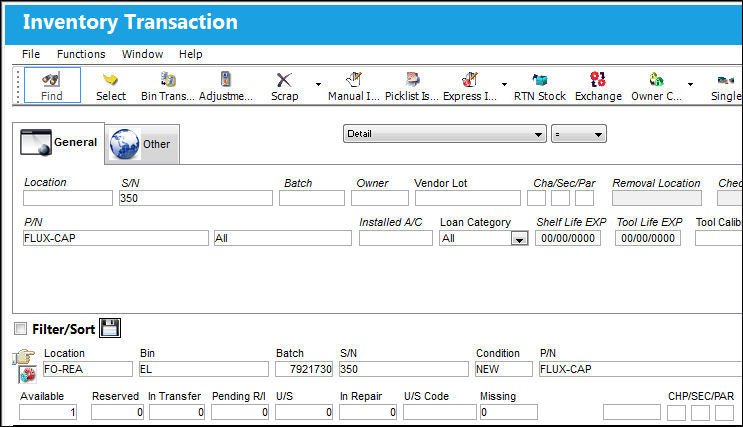Click the first Cha/Sec/Par box

(x=536, y=198)
